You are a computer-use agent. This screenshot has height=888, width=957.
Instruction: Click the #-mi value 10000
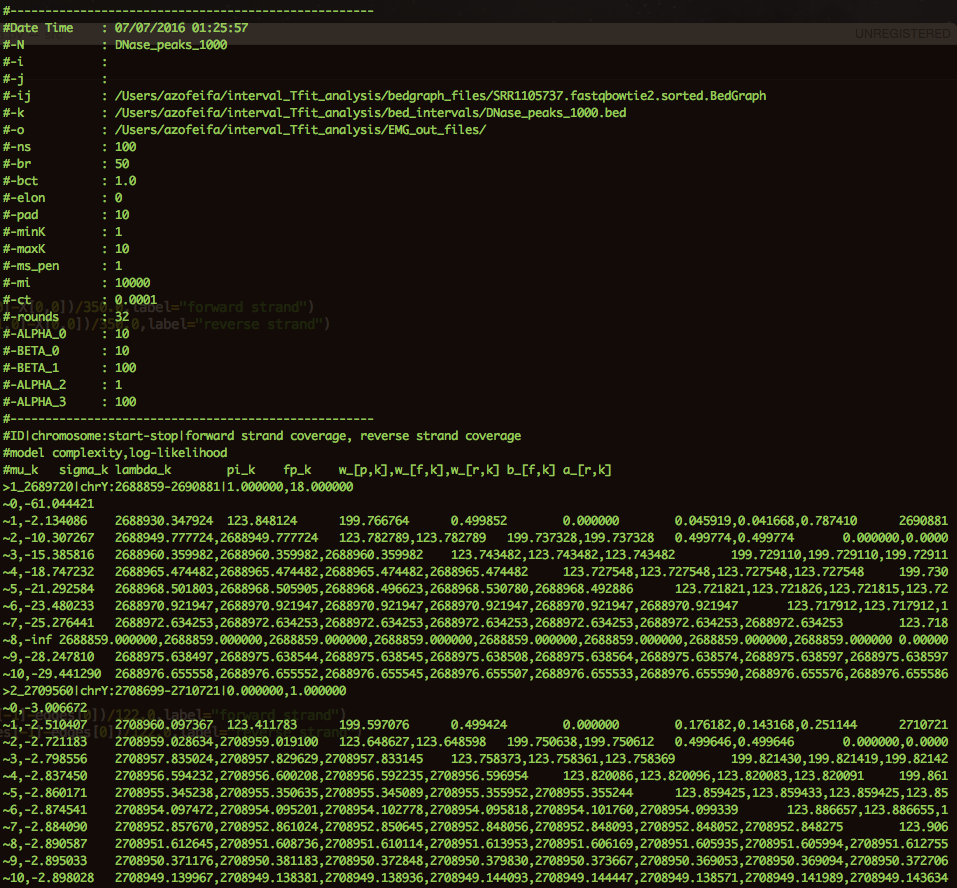132,283
